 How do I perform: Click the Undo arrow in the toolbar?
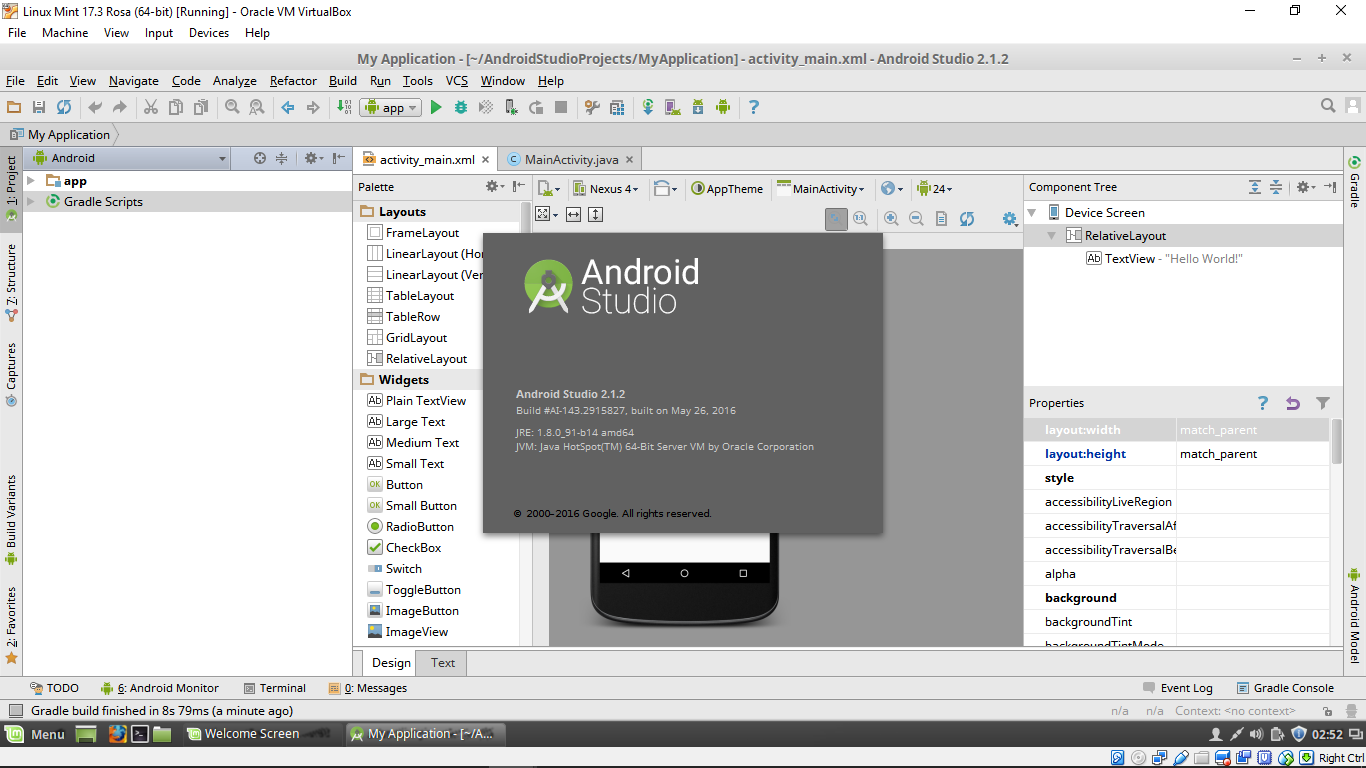pos(95,107)
